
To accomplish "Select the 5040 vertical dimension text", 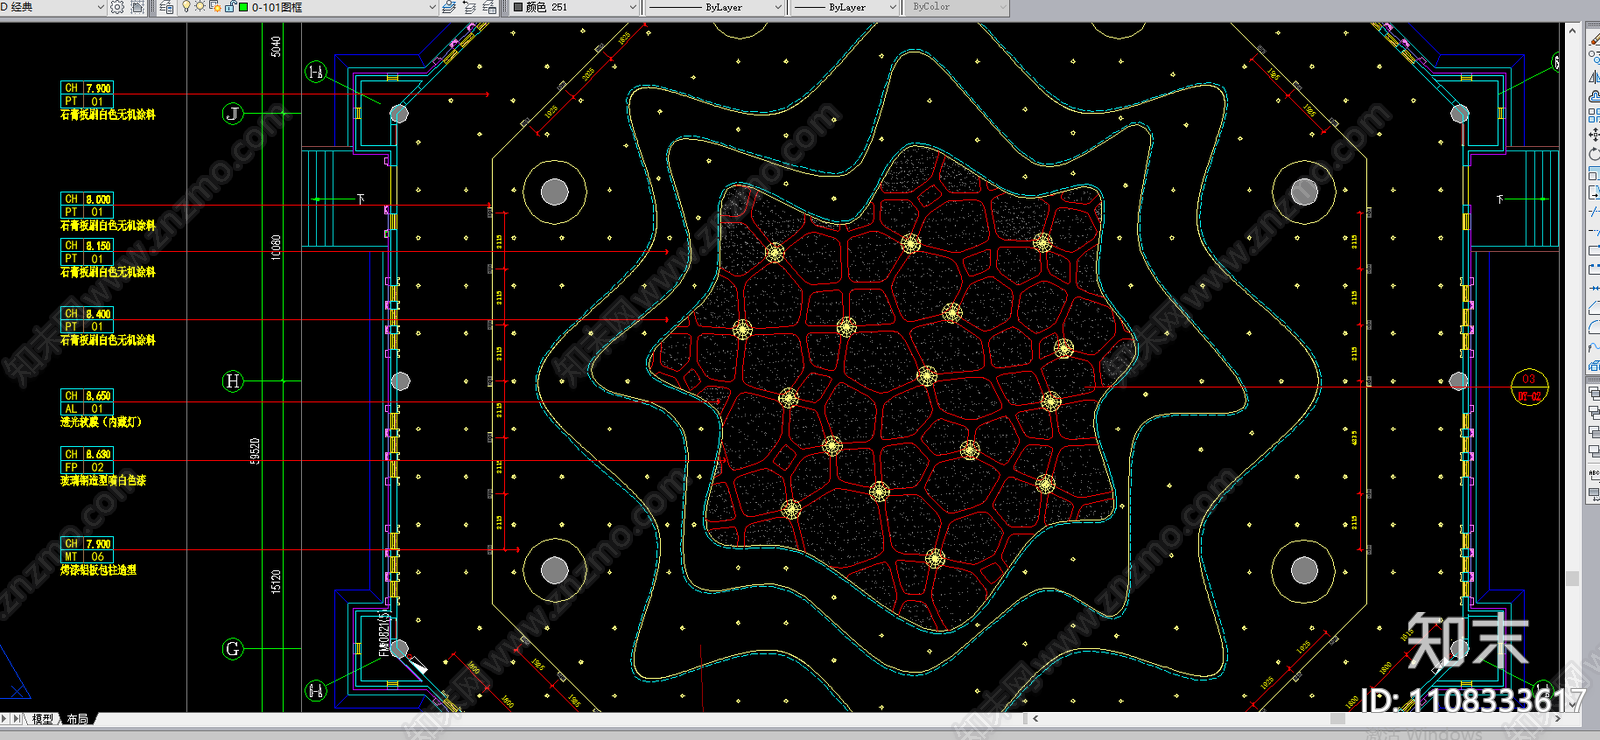I will [276, 46].
